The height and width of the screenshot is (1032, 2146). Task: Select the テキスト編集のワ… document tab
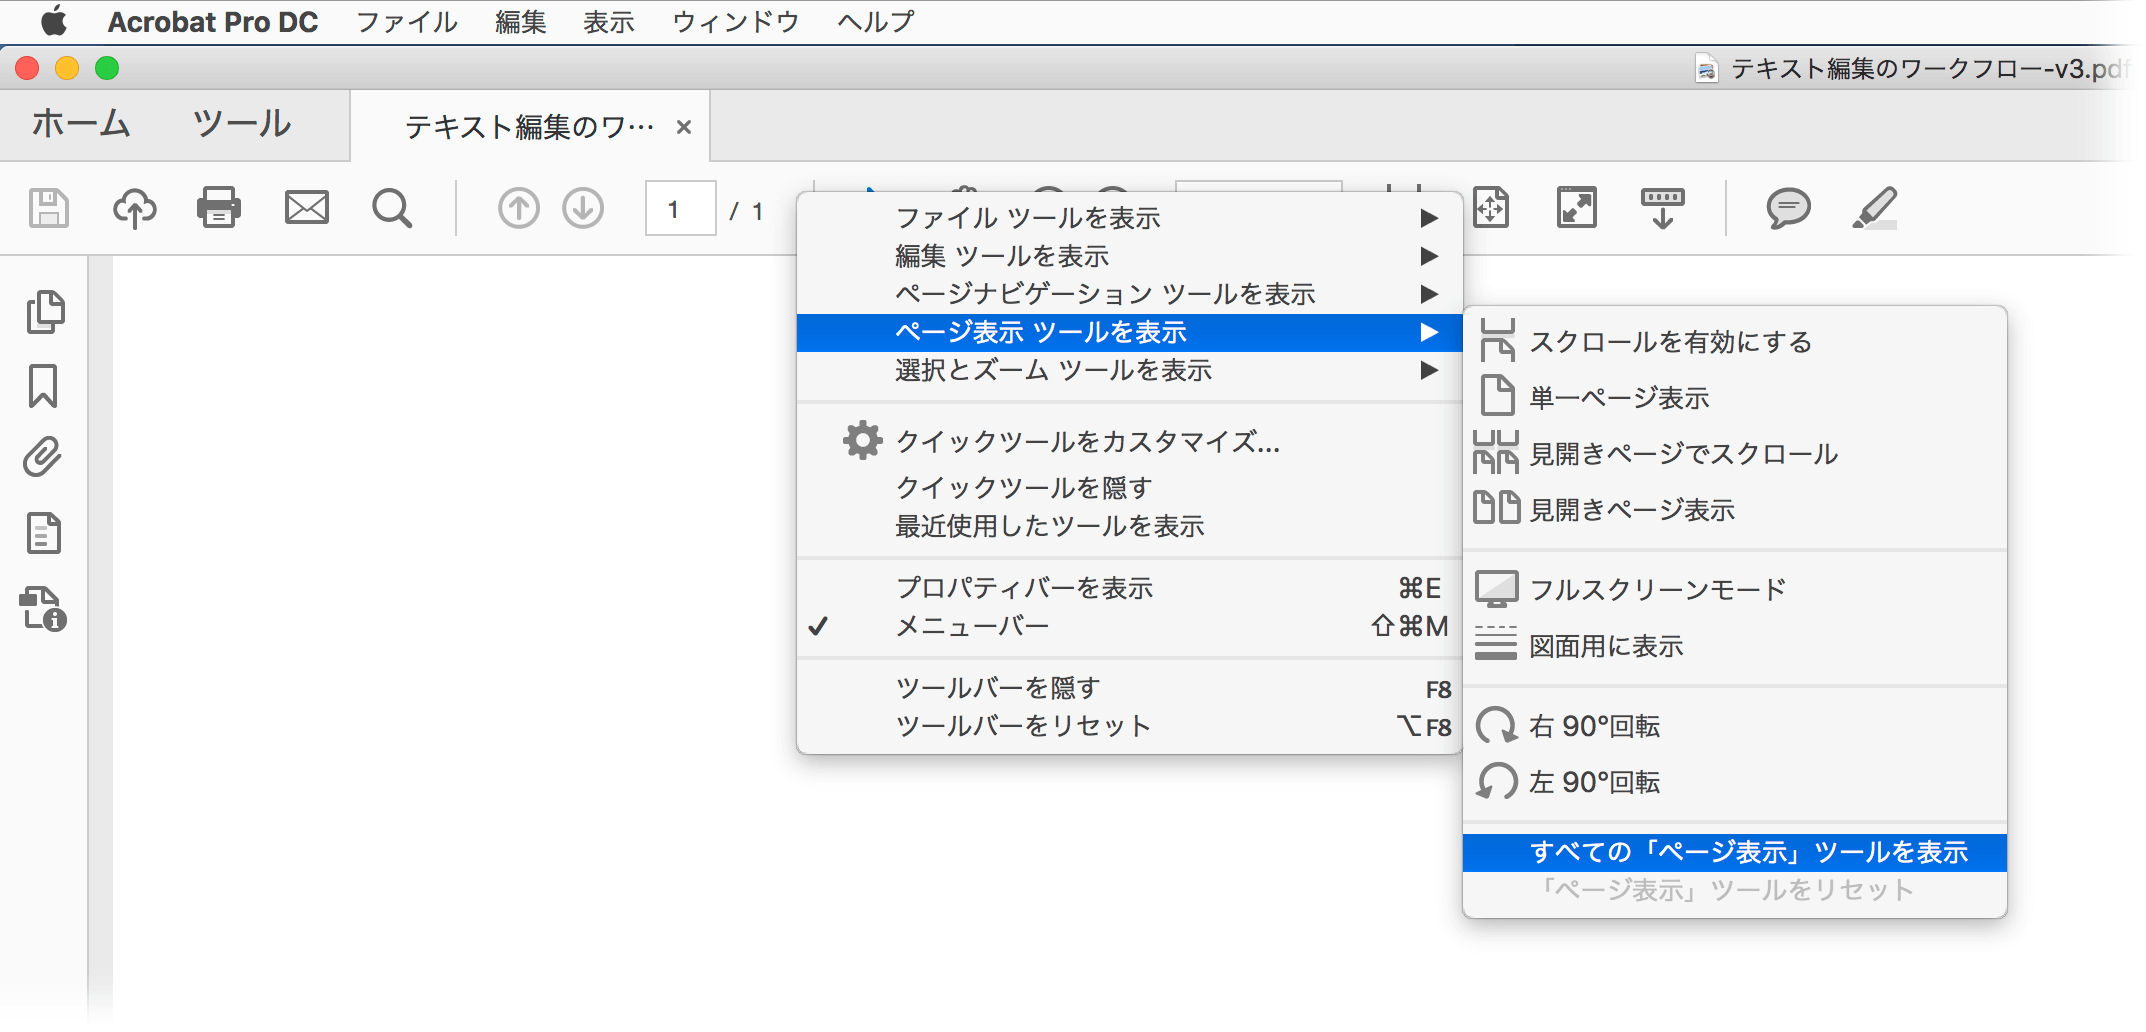[529, 127]
